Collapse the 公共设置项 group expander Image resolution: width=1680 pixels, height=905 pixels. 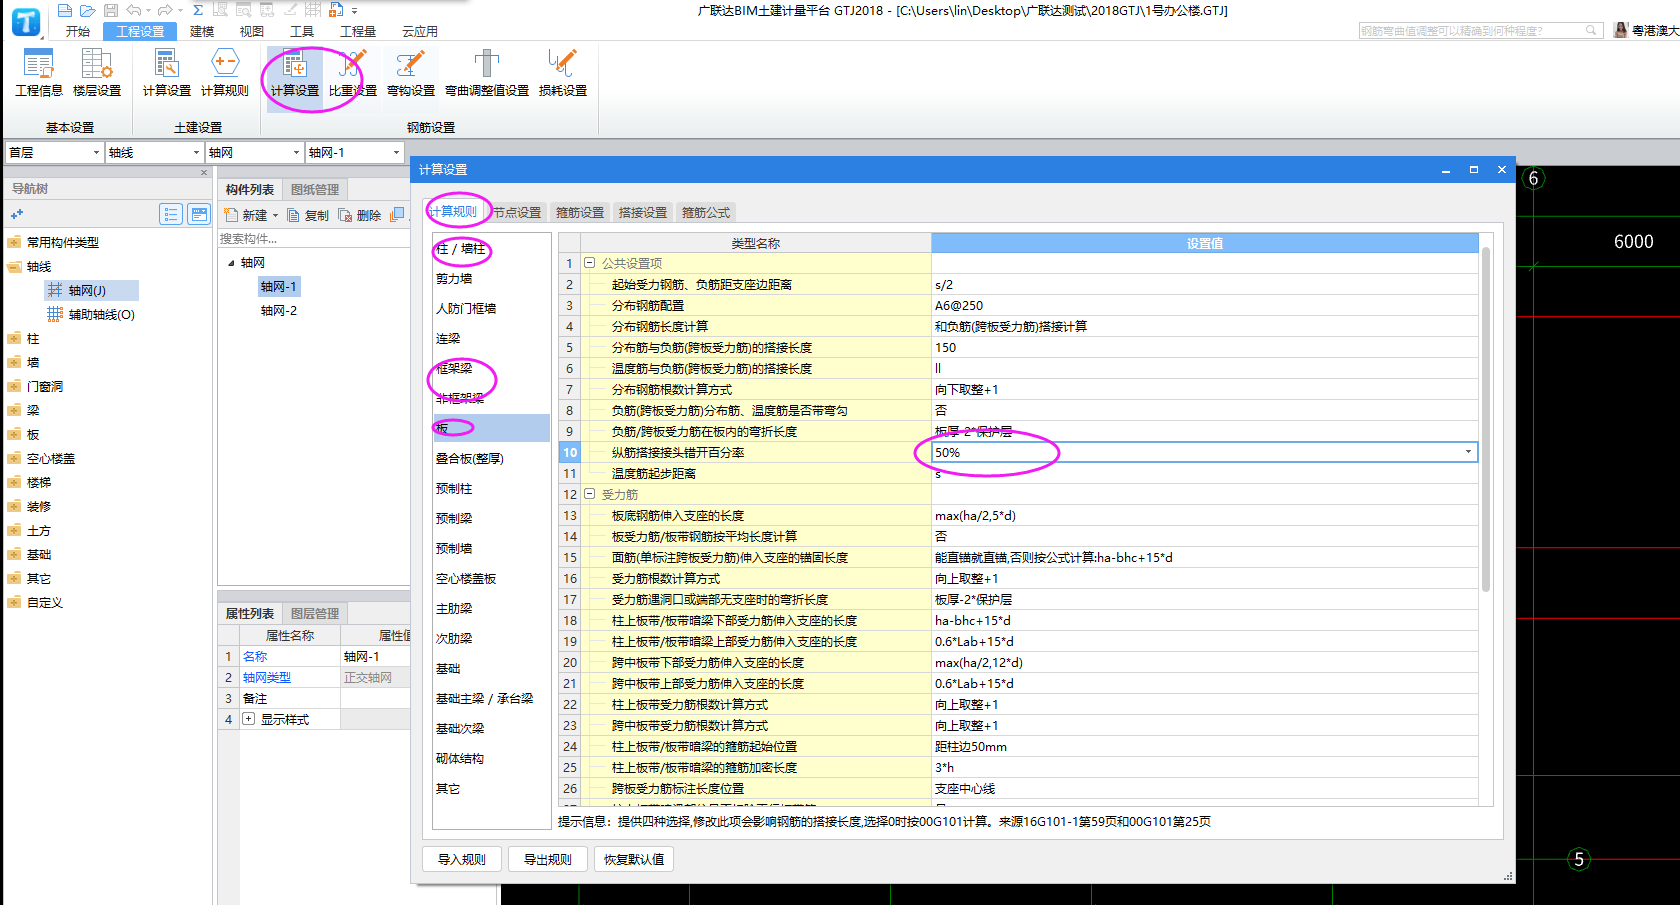[x=590, y=263]
